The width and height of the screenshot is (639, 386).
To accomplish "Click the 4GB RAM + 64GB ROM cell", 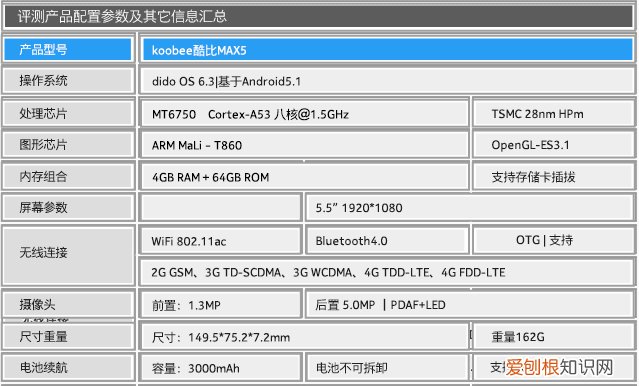I will coord(304,176).
